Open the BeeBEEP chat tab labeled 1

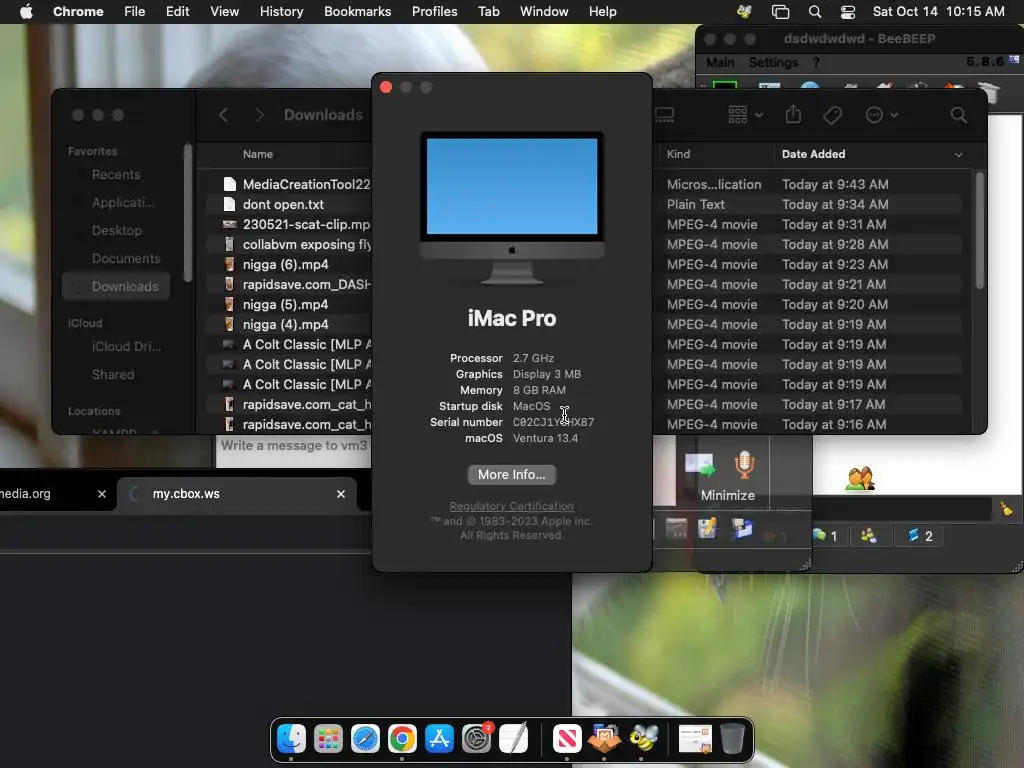[825, 536]
